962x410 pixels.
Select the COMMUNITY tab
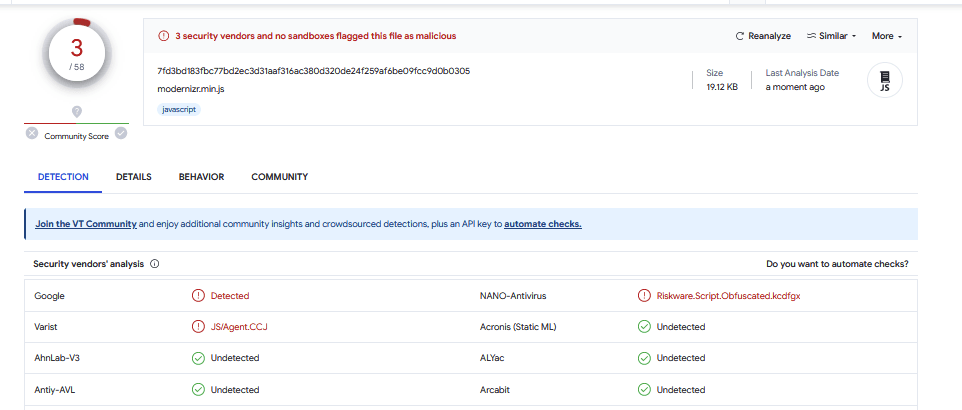279,177
